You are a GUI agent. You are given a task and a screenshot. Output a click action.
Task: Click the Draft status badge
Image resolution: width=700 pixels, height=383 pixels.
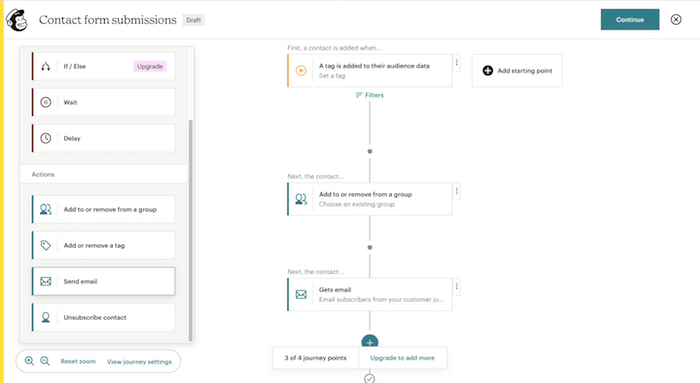[193, 20]
